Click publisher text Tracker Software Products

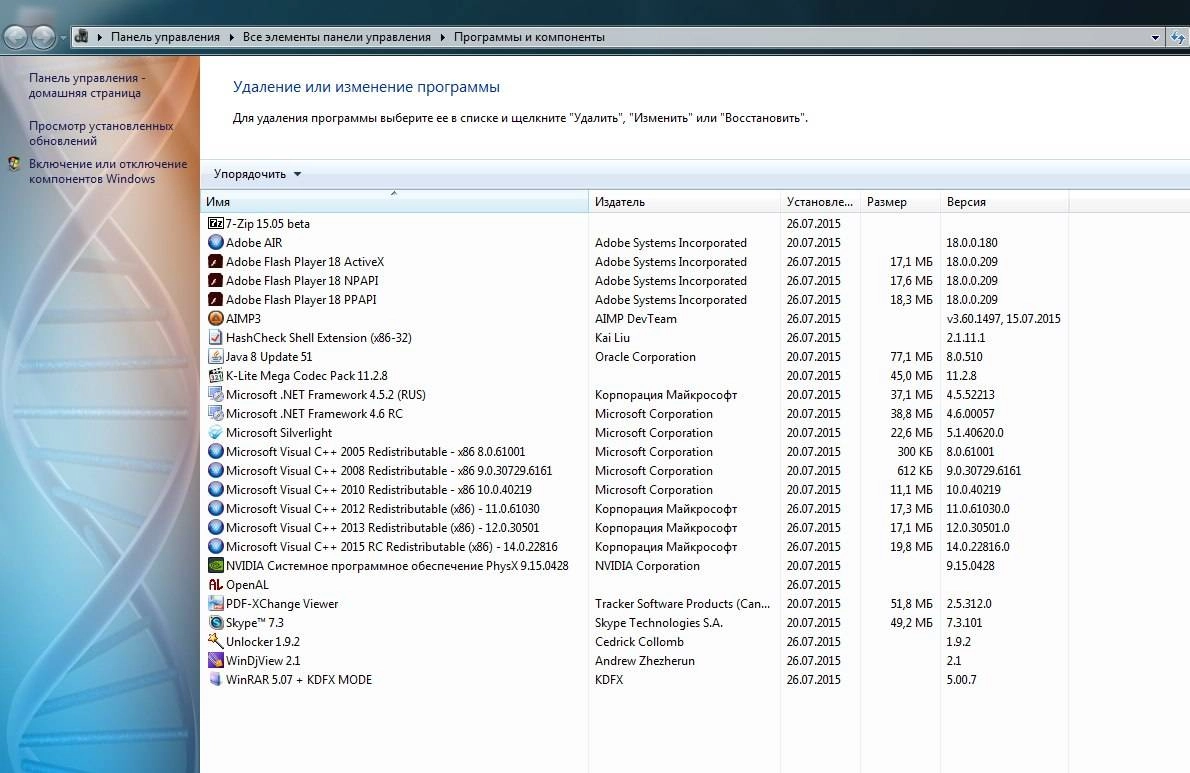[x=682, y=603]
